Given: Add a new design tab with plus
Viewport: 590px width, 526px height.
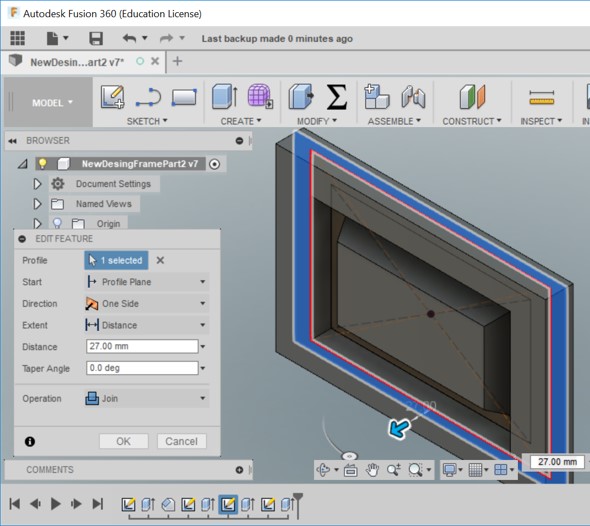Looking at the screenshot, I should tap(177, 61).
